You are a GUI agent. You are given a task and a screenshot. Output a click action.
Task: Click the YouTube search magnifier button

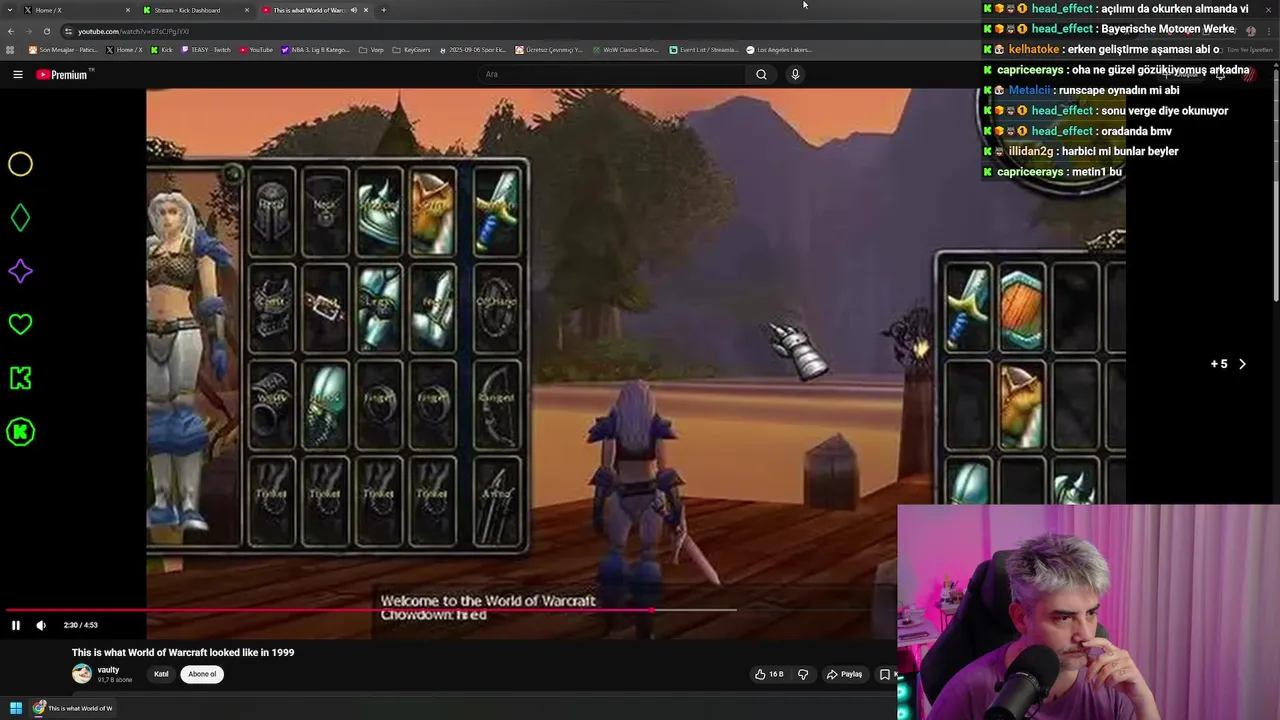click(761, 74)
